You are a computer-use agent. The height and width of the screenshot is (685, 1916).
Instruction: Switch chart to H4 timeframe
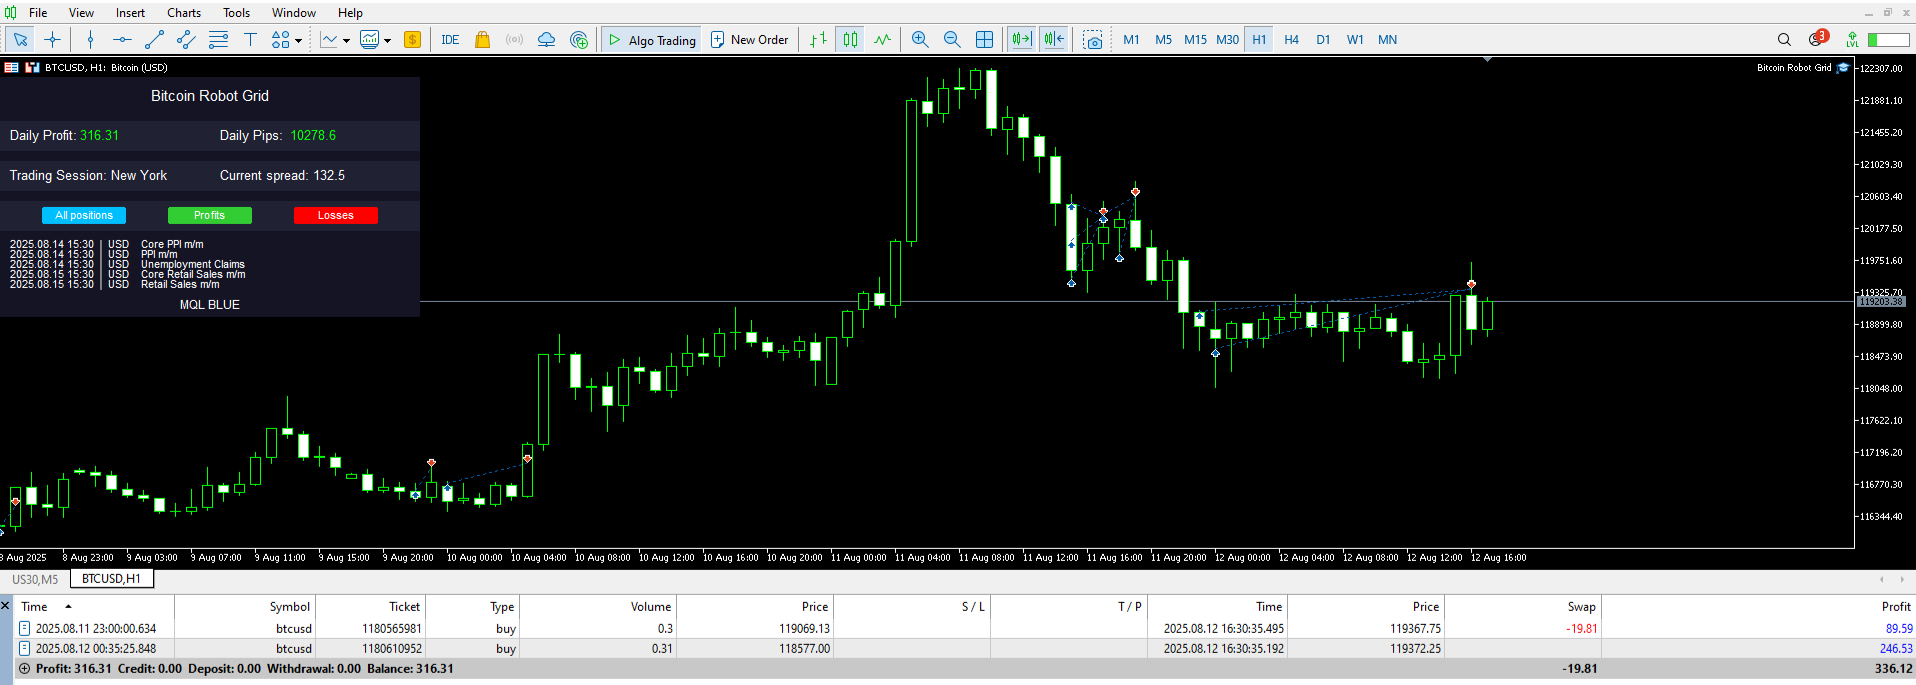(1291, 40)
